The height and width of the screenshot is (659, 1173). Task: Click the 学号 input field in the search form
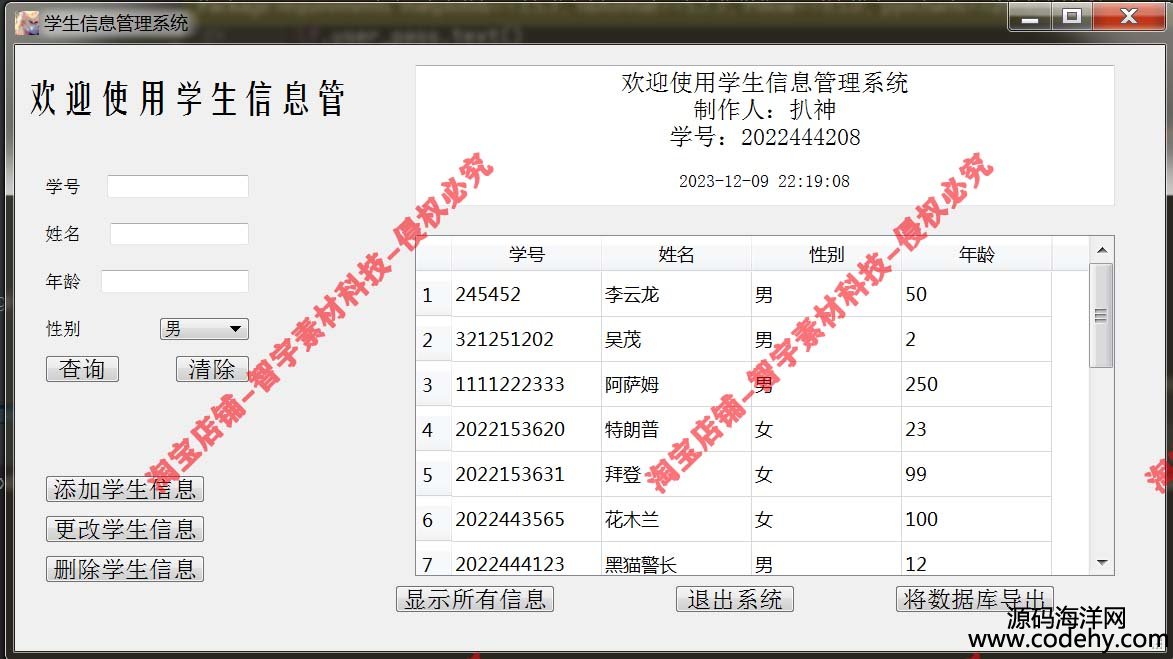178,186
